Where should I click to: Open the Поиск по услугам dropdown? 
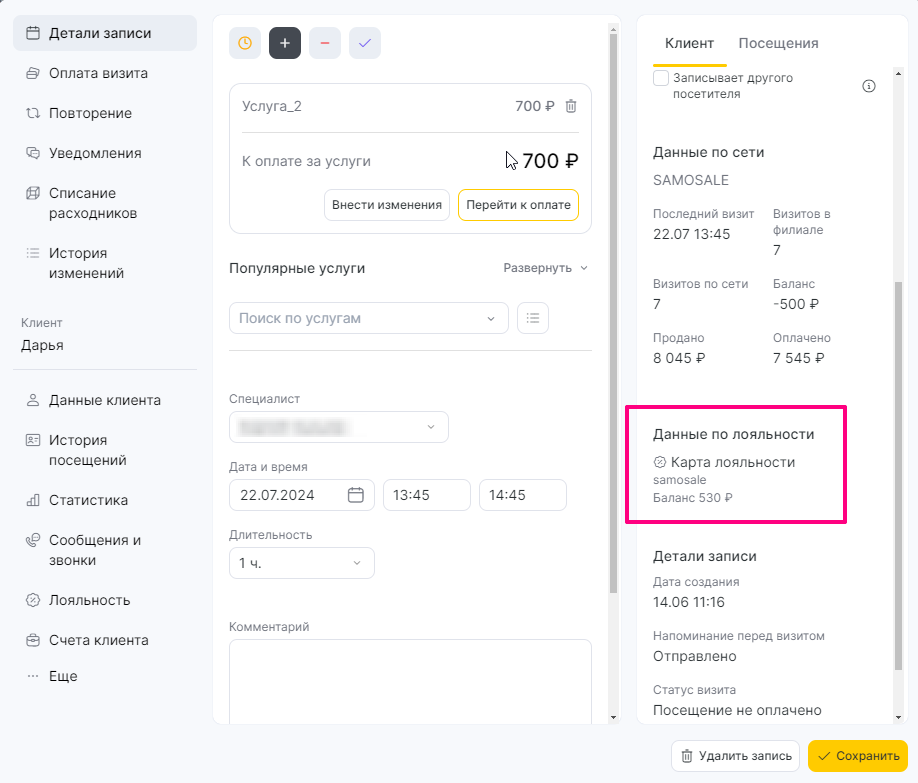coord(368,318)
